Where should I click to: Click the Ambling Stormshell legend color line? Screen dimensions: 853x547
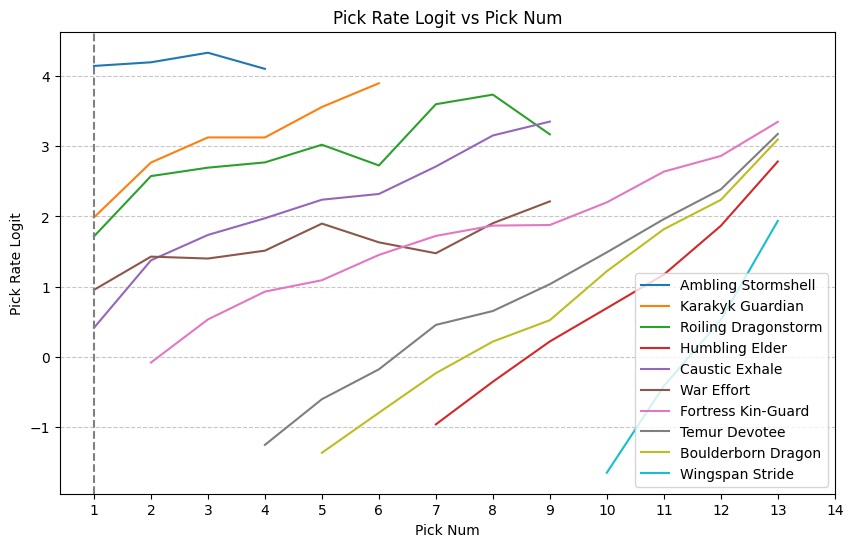pyautogui.click(x=661, y=286)
